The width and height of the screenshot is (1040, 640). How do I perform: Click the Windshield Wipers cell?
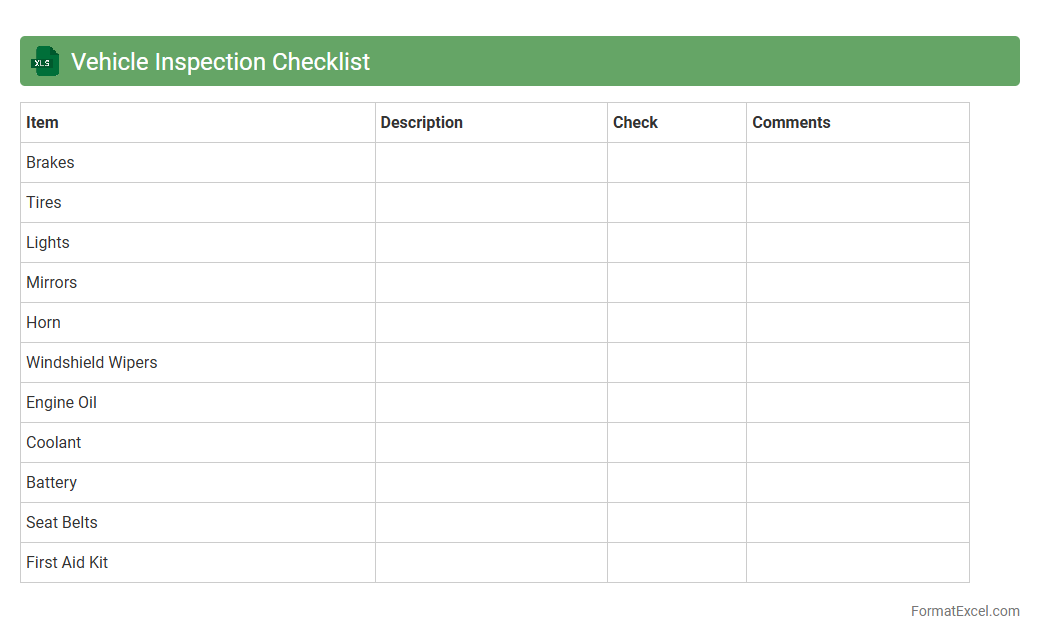[92, 362]
